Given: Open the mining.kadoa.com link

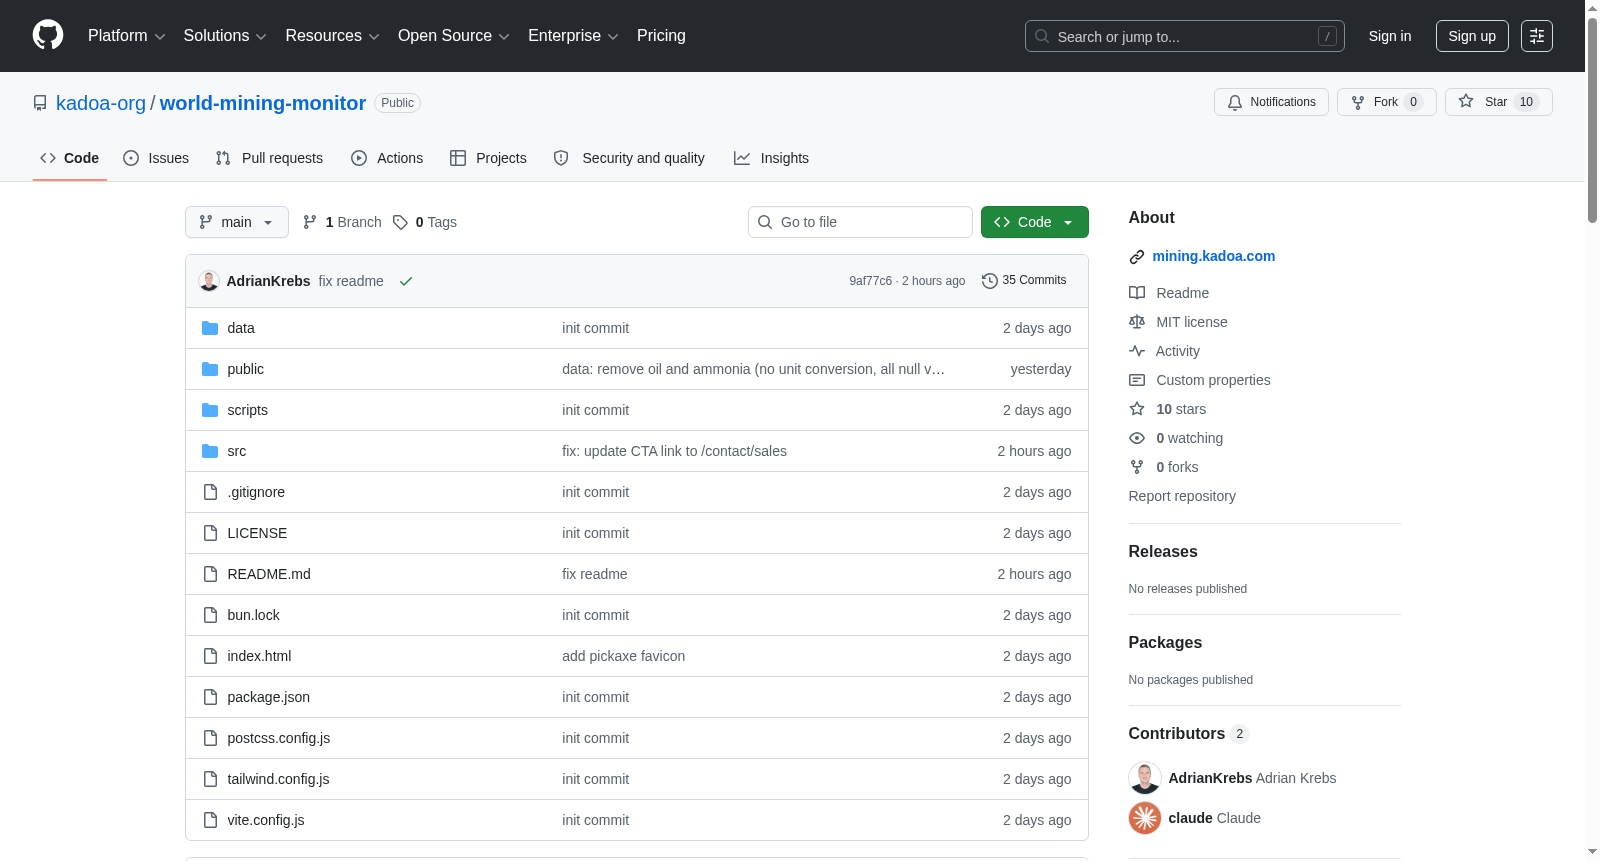Looking at the screenshot, I should click(1213, 256).
